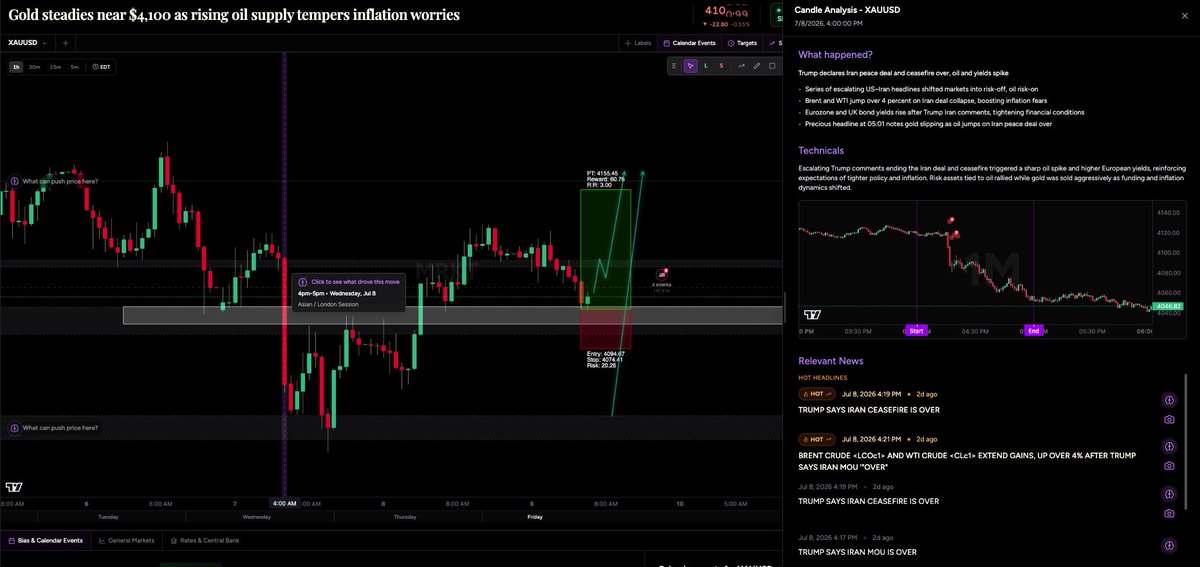
Task: Select the cursor pointer tool
Action: pos(690,66)
